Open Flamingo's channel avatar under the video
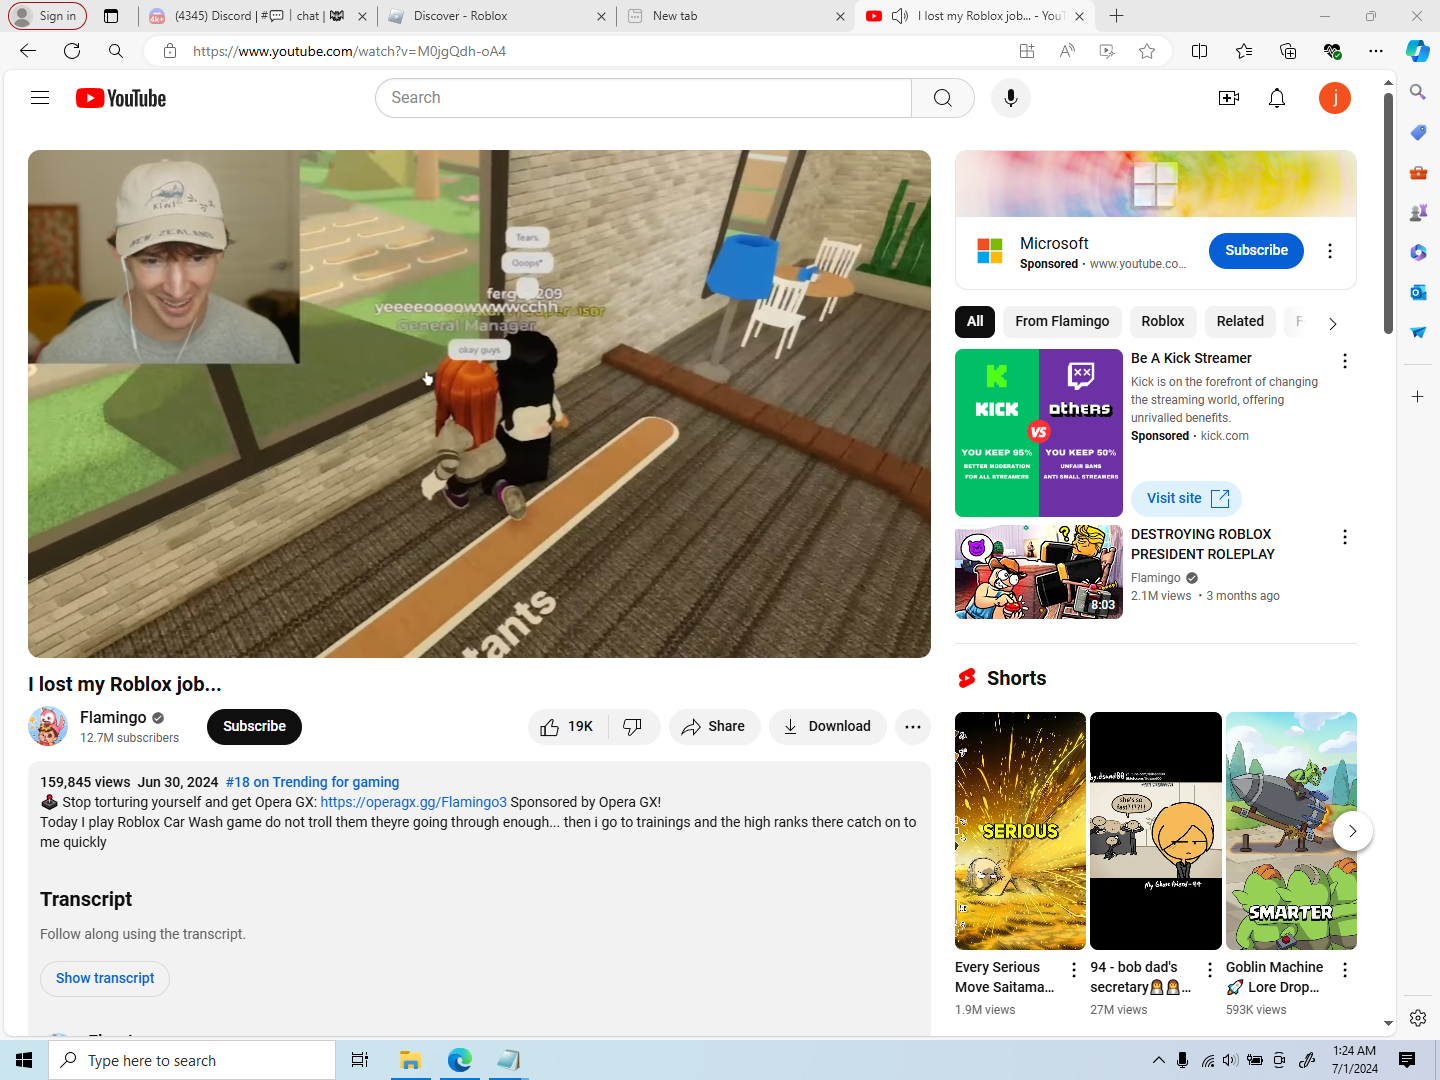Screen dimensions: 1440x1080 click(x=48, y=726)
